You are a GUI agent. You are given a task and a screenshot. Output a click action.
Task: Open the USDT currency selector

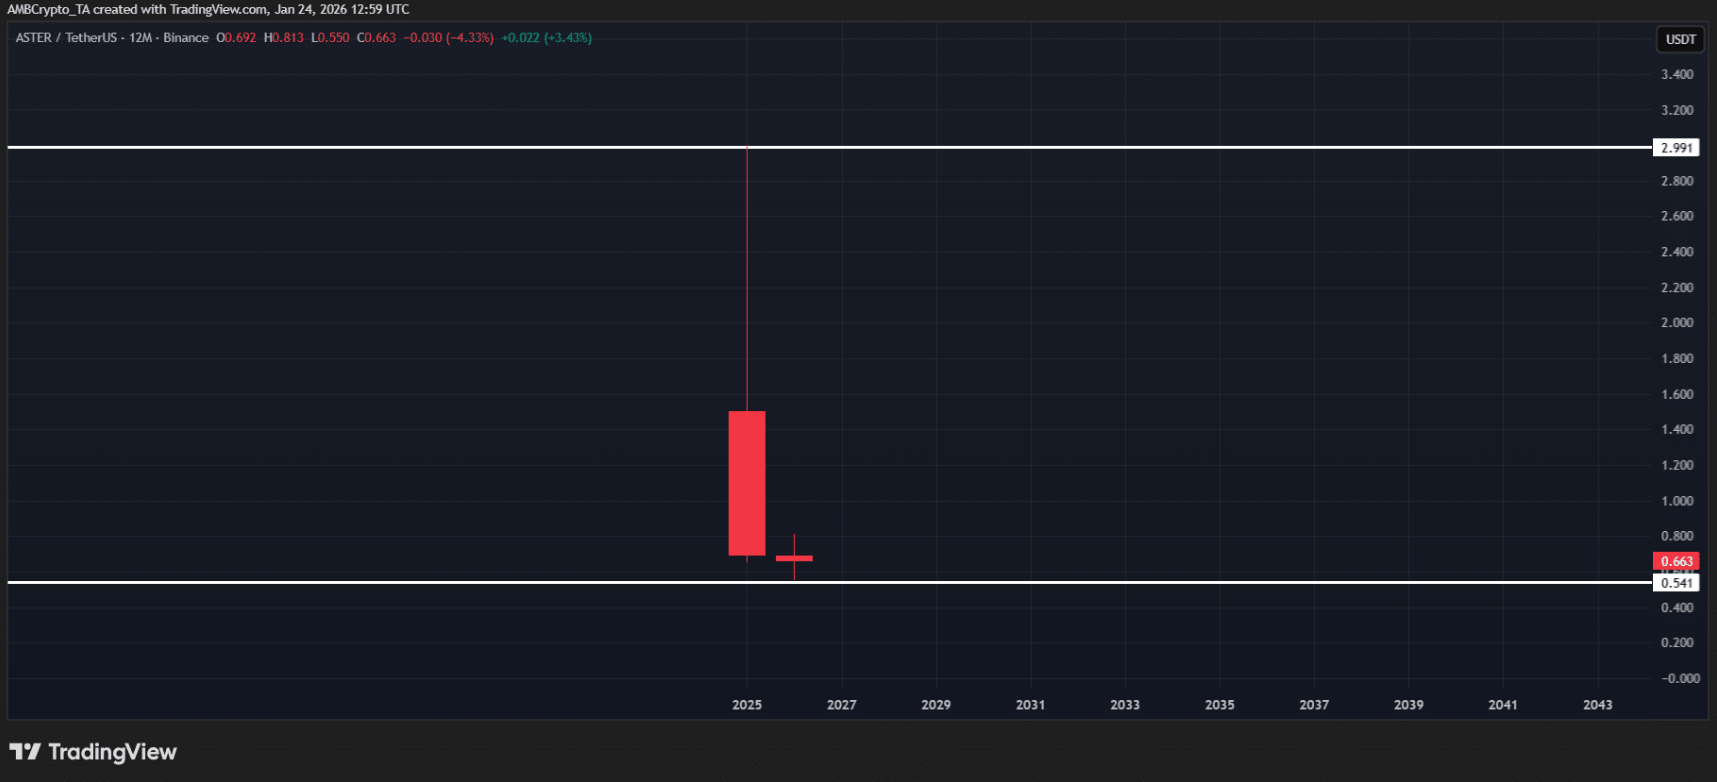point(1680,39)
